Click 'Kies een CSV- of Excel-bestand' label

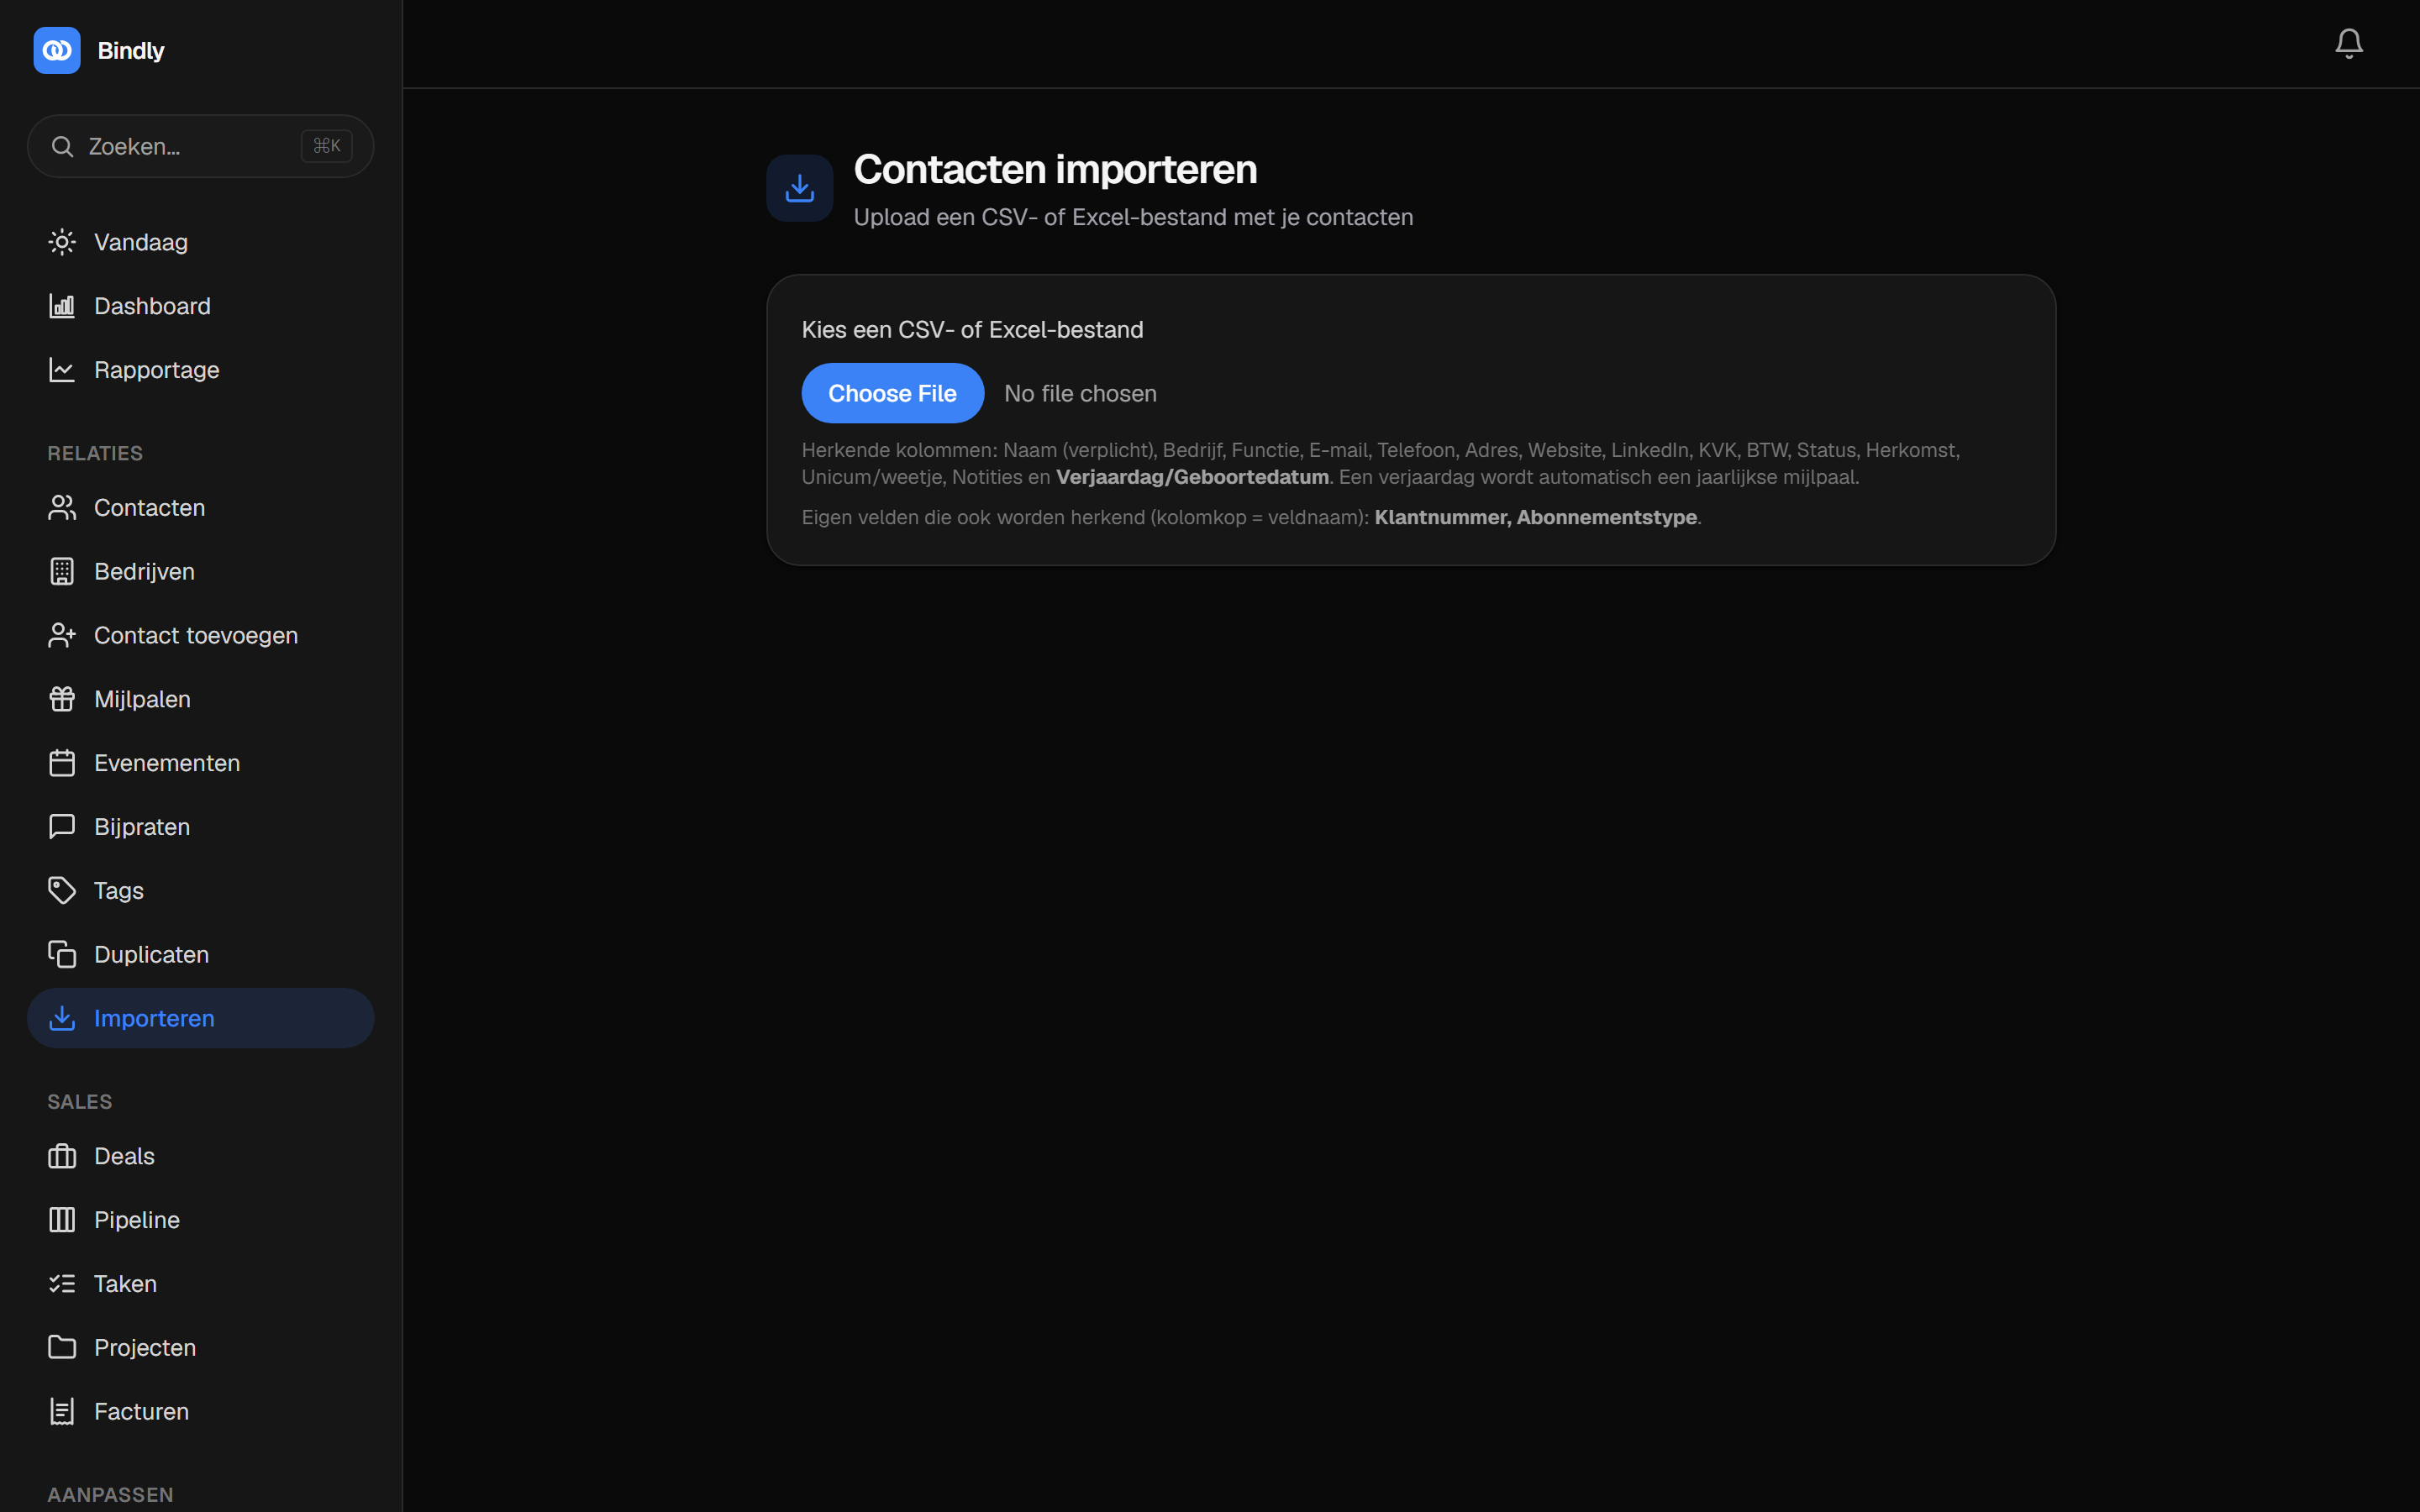point(972,330)
